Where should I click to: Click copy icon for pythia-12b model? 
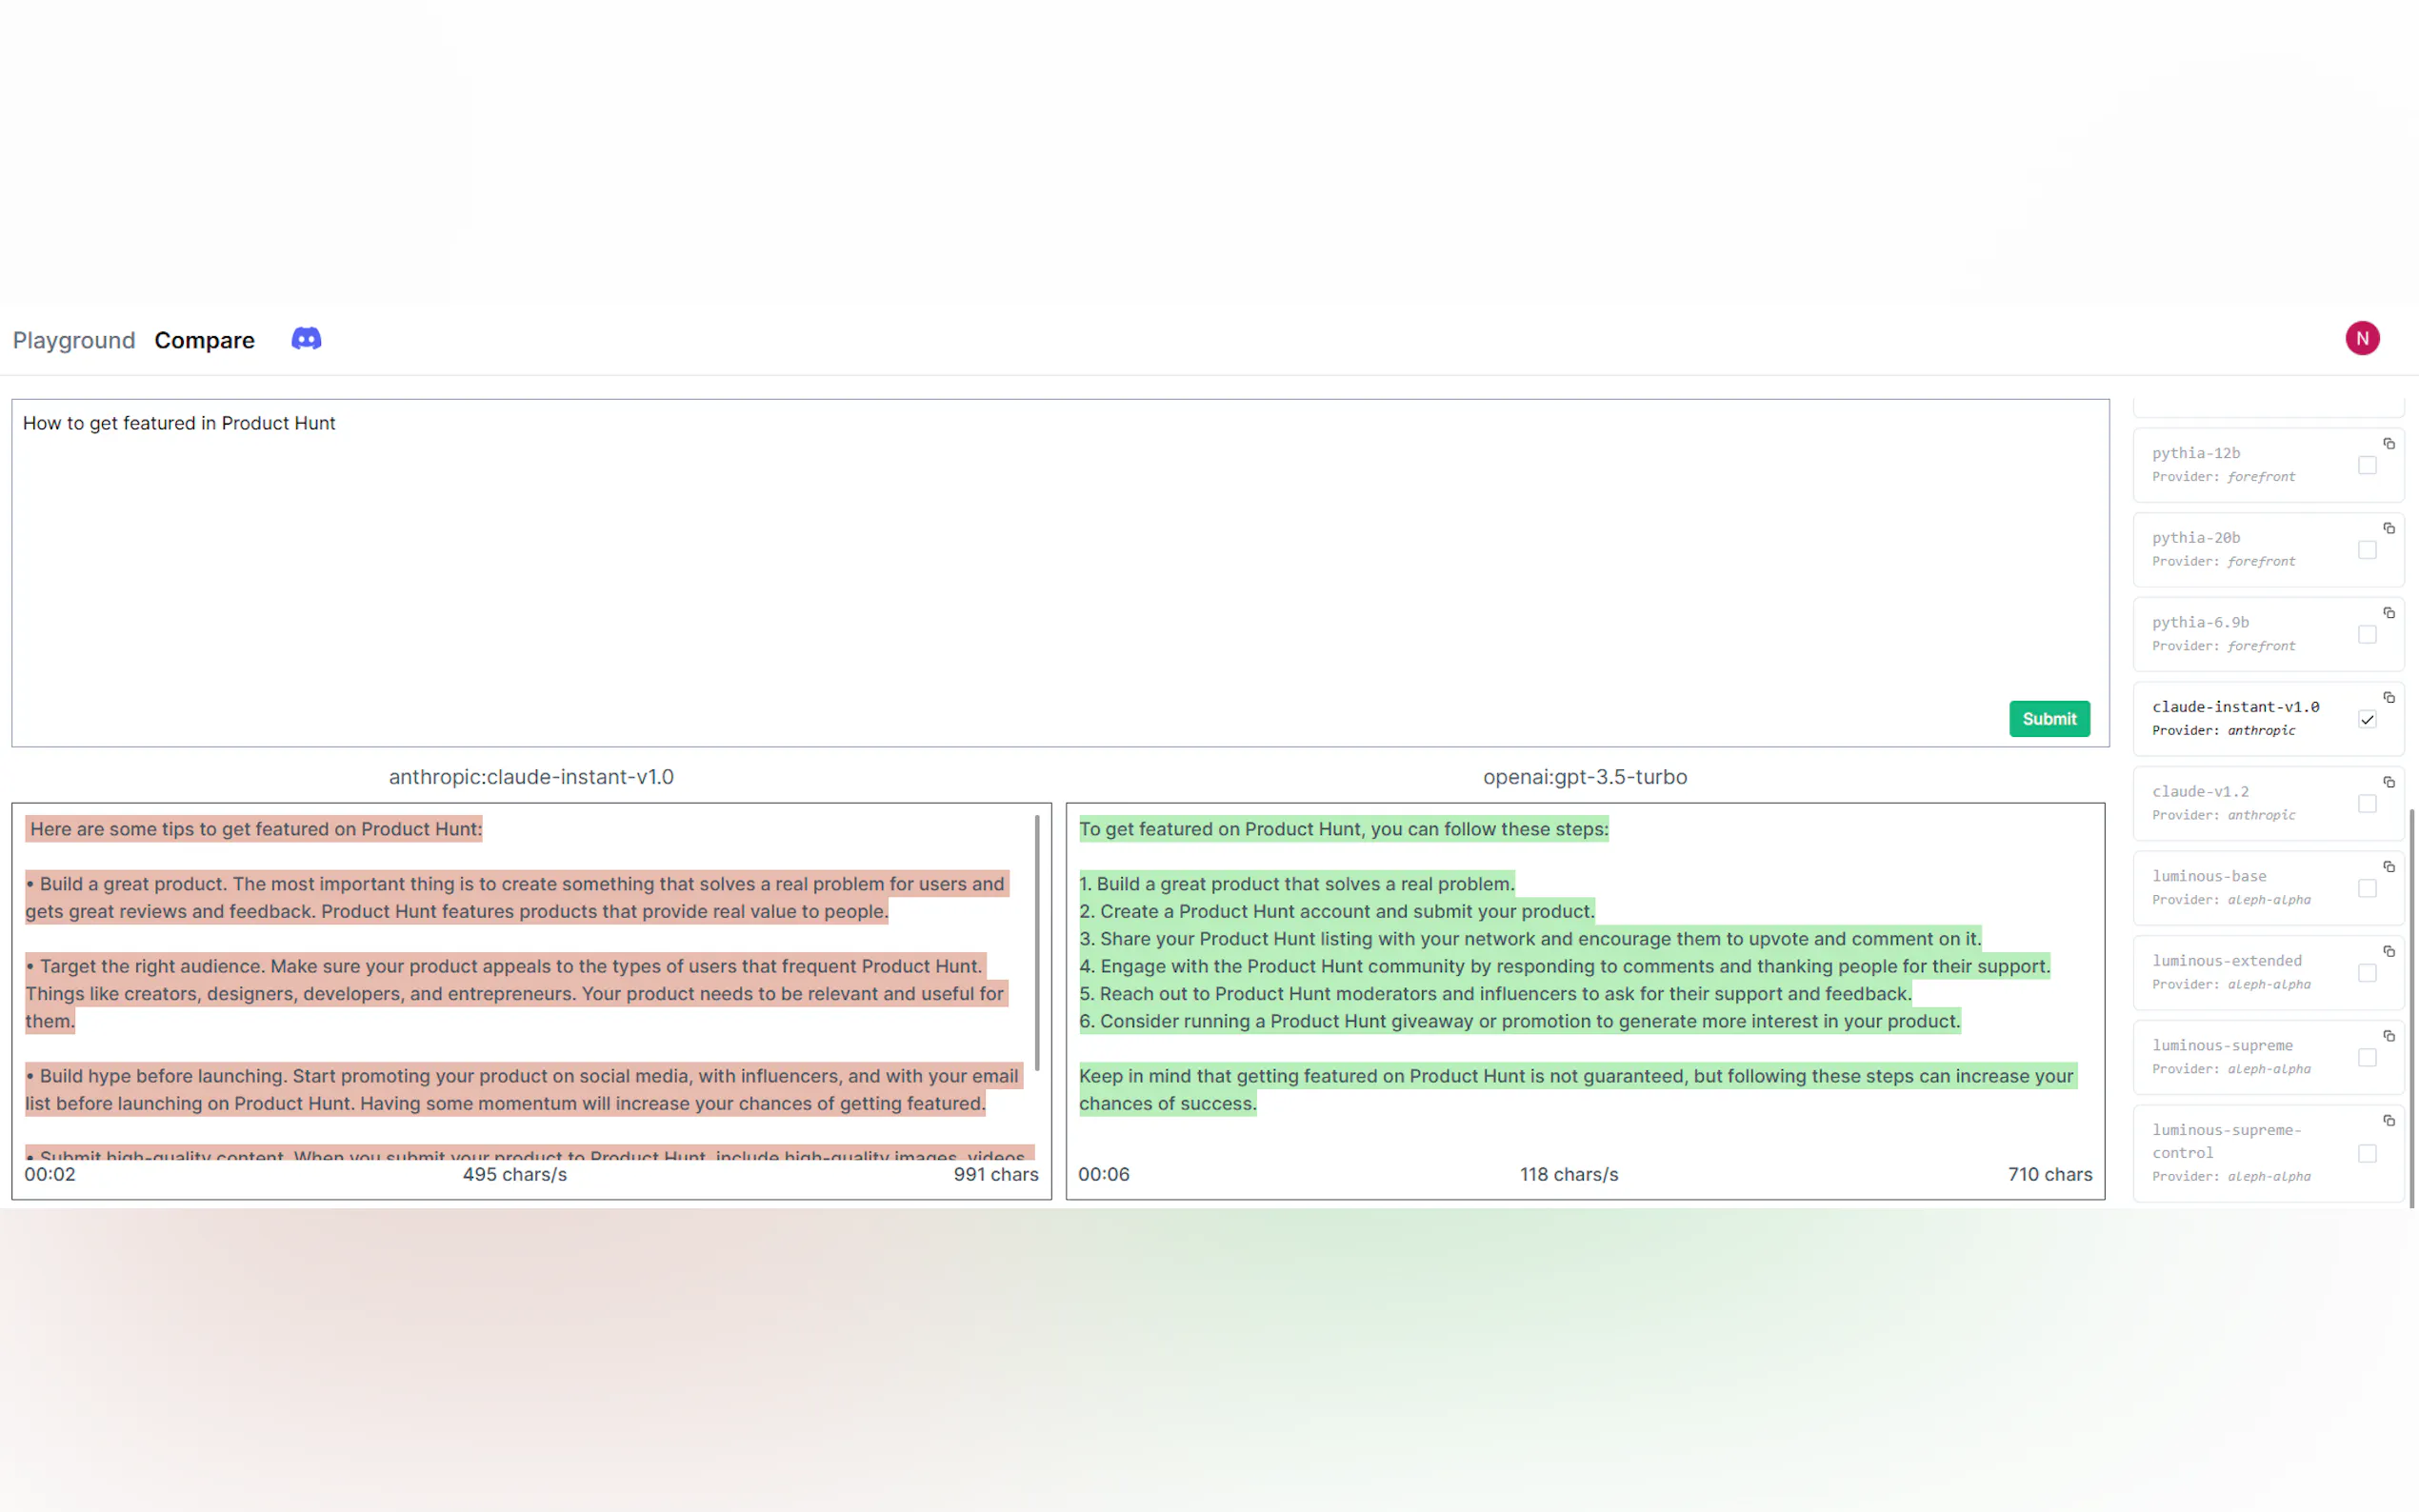pyautogui.click(x=2388, y=444)
